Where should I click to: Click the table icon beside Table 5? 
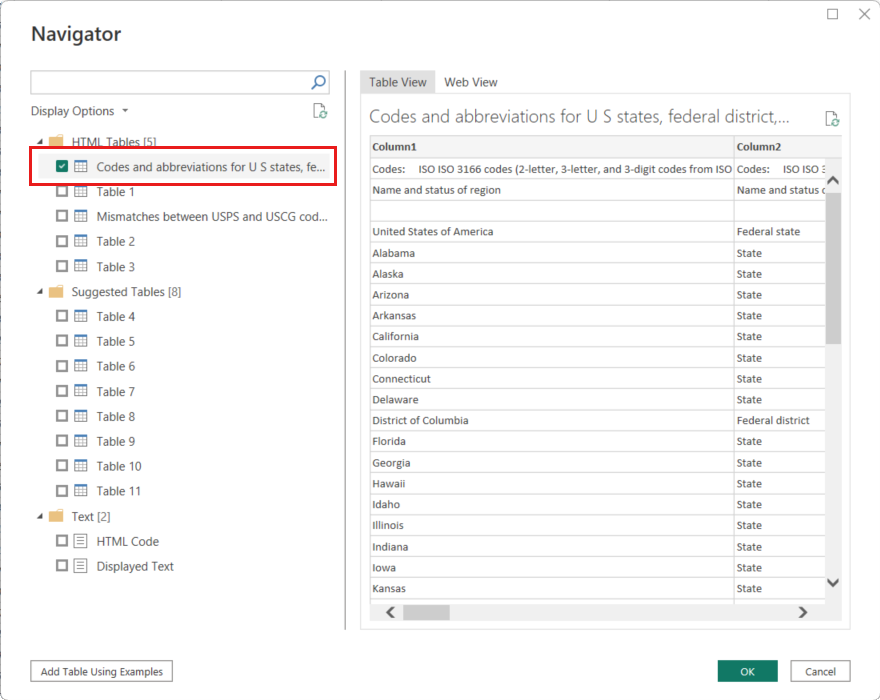coord(81,341)
